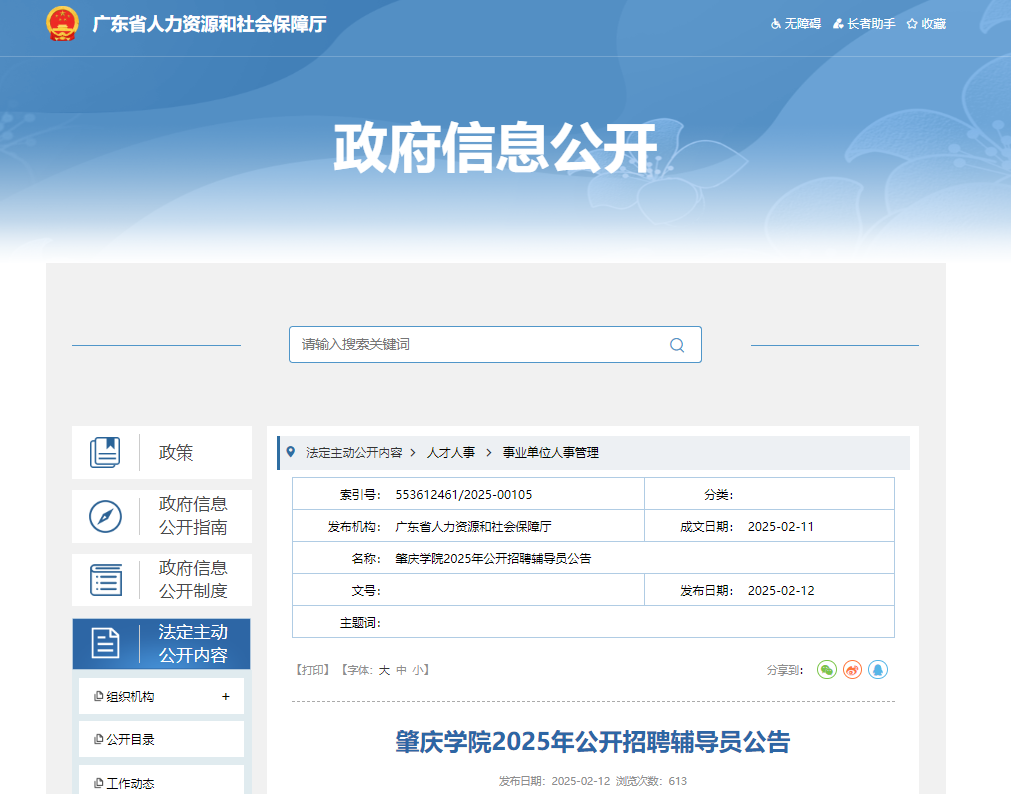Turn on 长者助手 elder mode
Image resolution: width=1011 pixels, height=794 pixels.
coord(865,24)
